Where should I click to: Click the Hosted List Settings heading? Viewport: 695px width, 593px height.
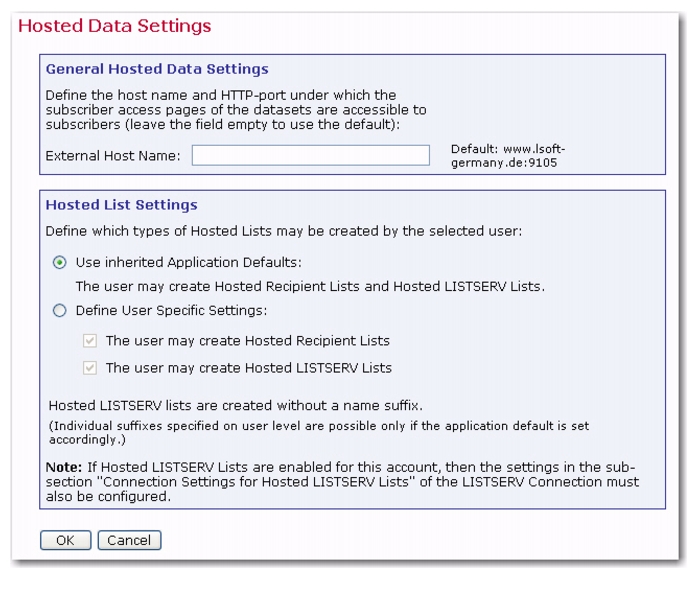coord(121,205)
